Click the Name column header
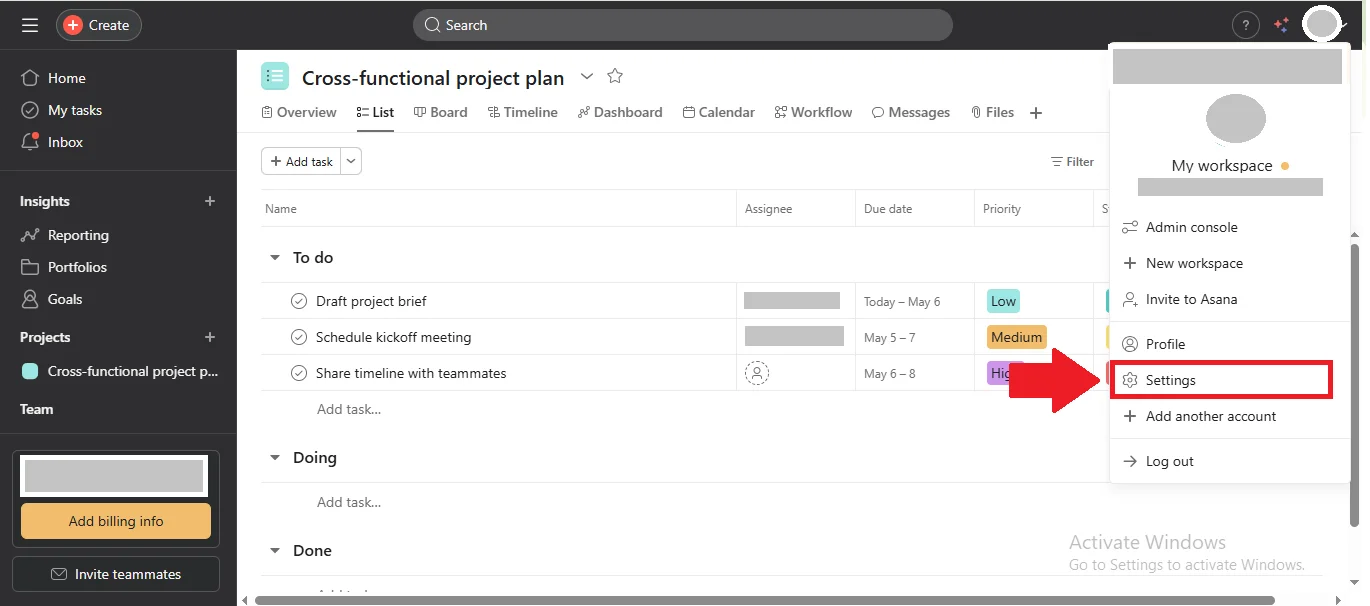This screenshot has height=606, width=1370. point(281,209)
